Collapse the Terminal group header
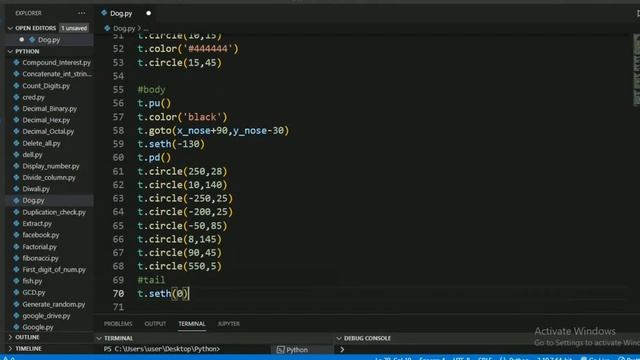 pyautogui.click(x=99, y=338)
